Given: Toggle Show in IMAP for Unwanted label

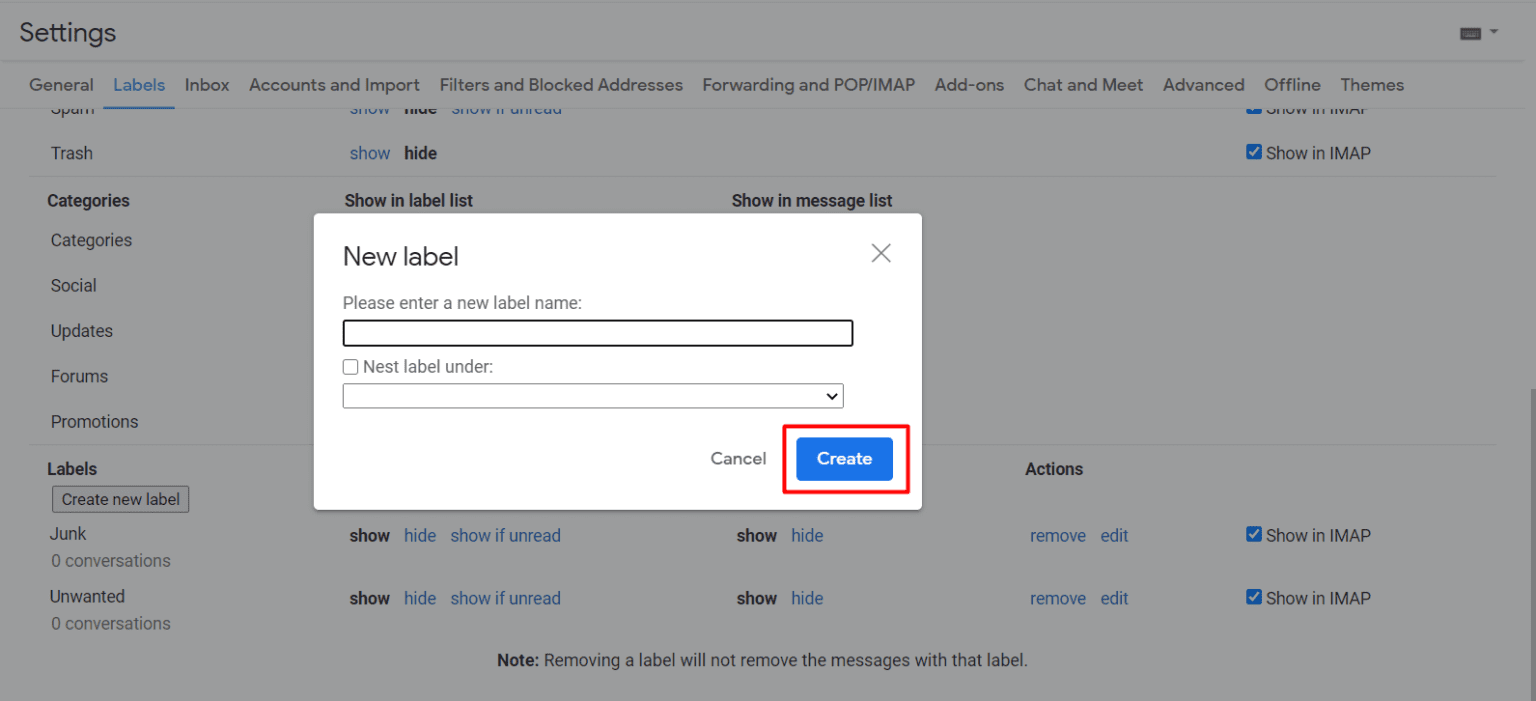Looking at the screenshot, I should point(1253,597).
